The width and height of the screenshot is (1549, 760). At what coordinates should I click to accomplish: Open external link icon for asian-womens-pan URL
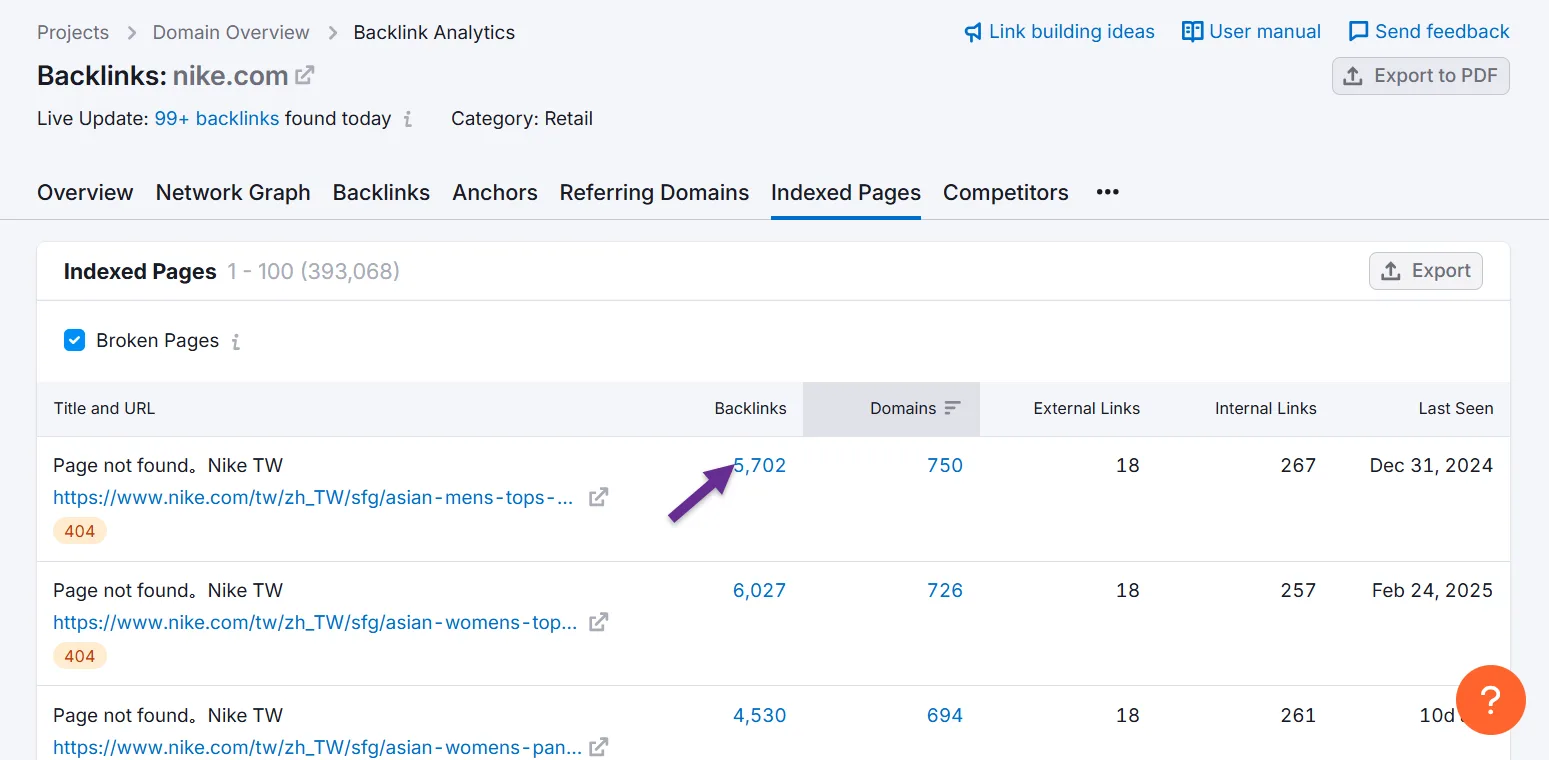(x=598, y=747)
